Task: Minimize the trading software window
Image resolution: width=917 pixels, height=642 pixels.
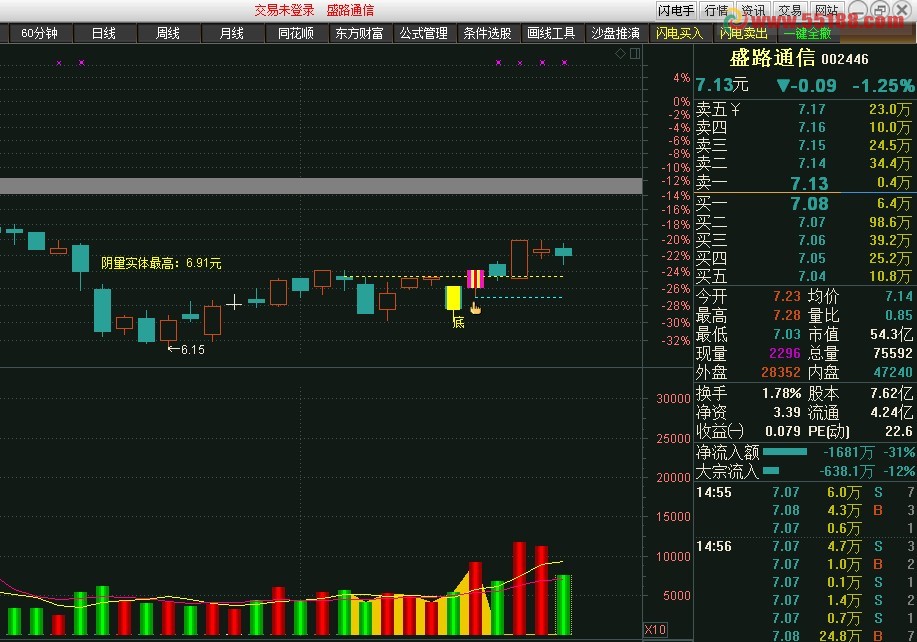Action: [859, 10]
